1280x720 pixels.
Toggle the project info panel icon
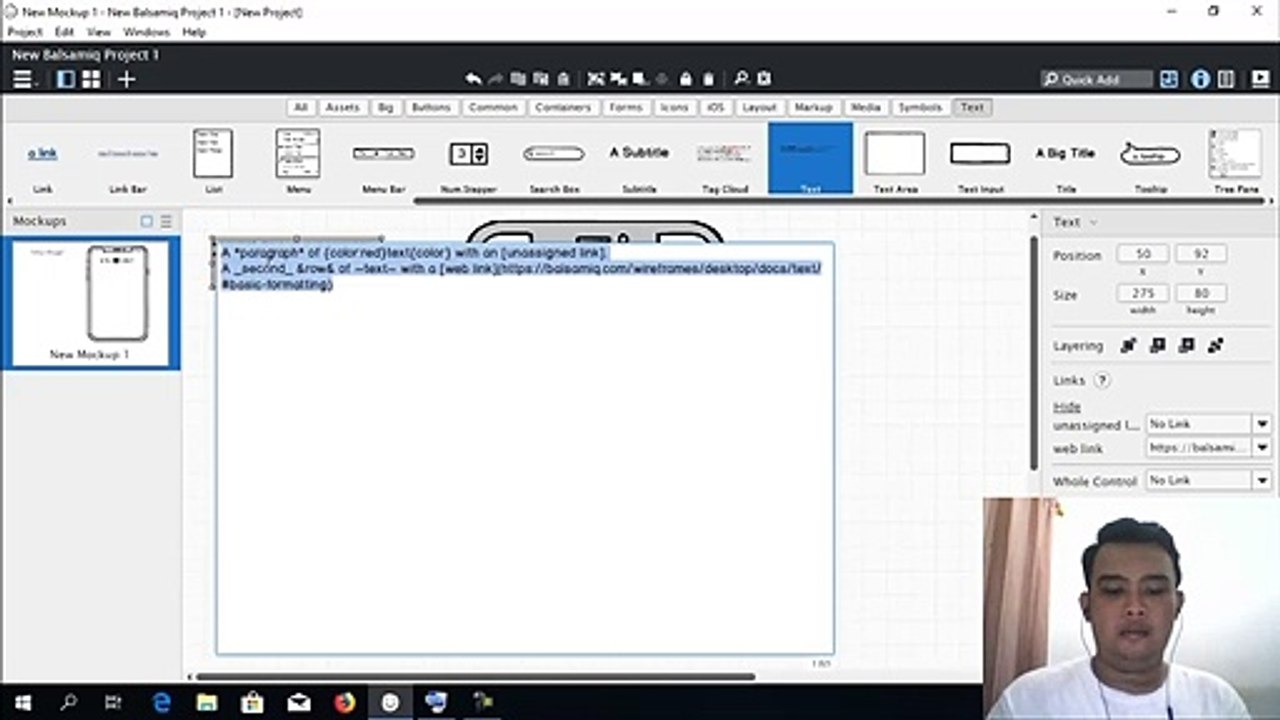pos(1226,80)
